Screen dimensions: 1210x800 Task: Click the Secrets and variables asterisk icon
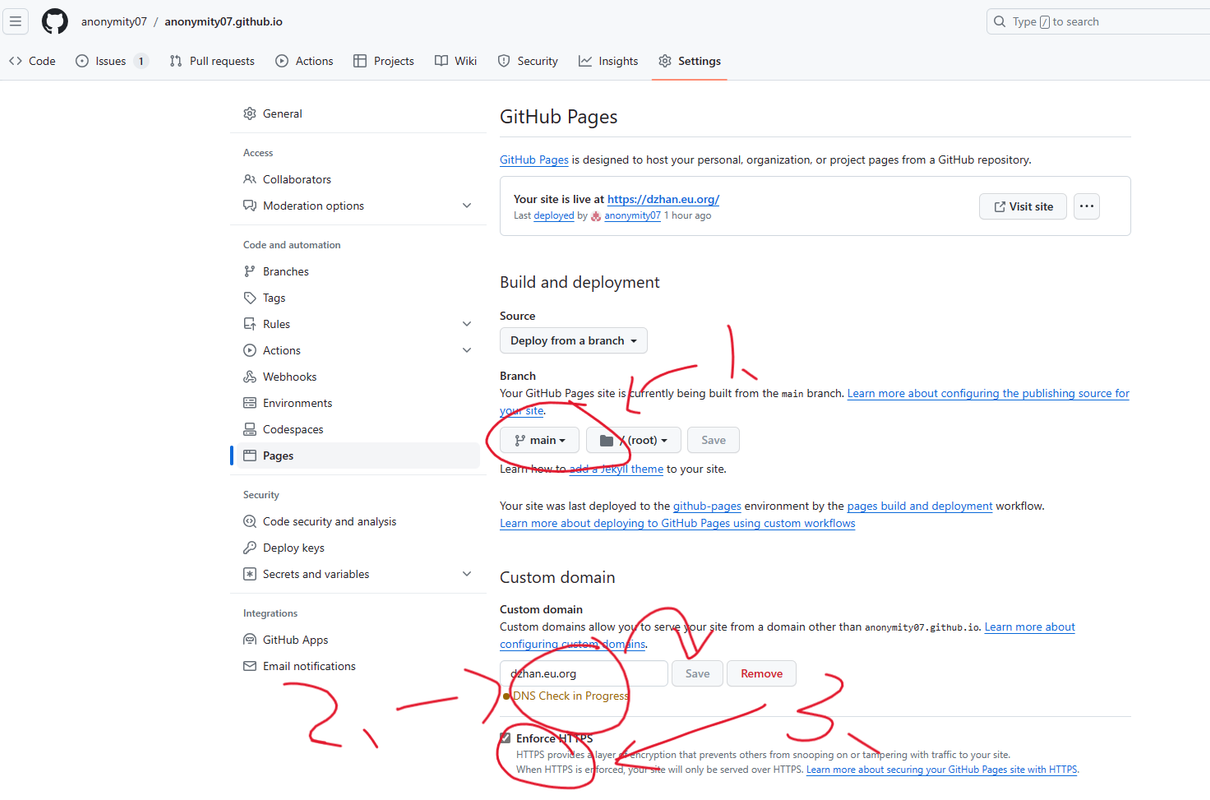pos(250,574)
